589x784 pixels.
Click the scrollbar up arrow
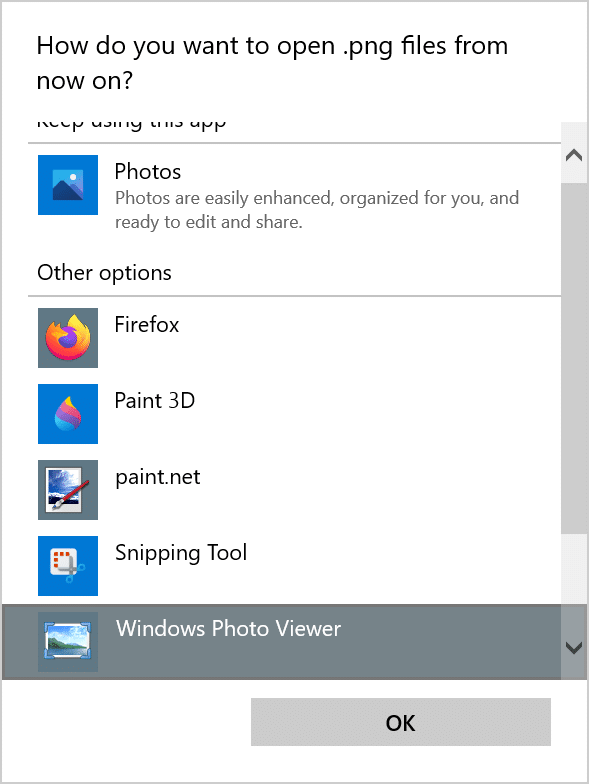574,154
